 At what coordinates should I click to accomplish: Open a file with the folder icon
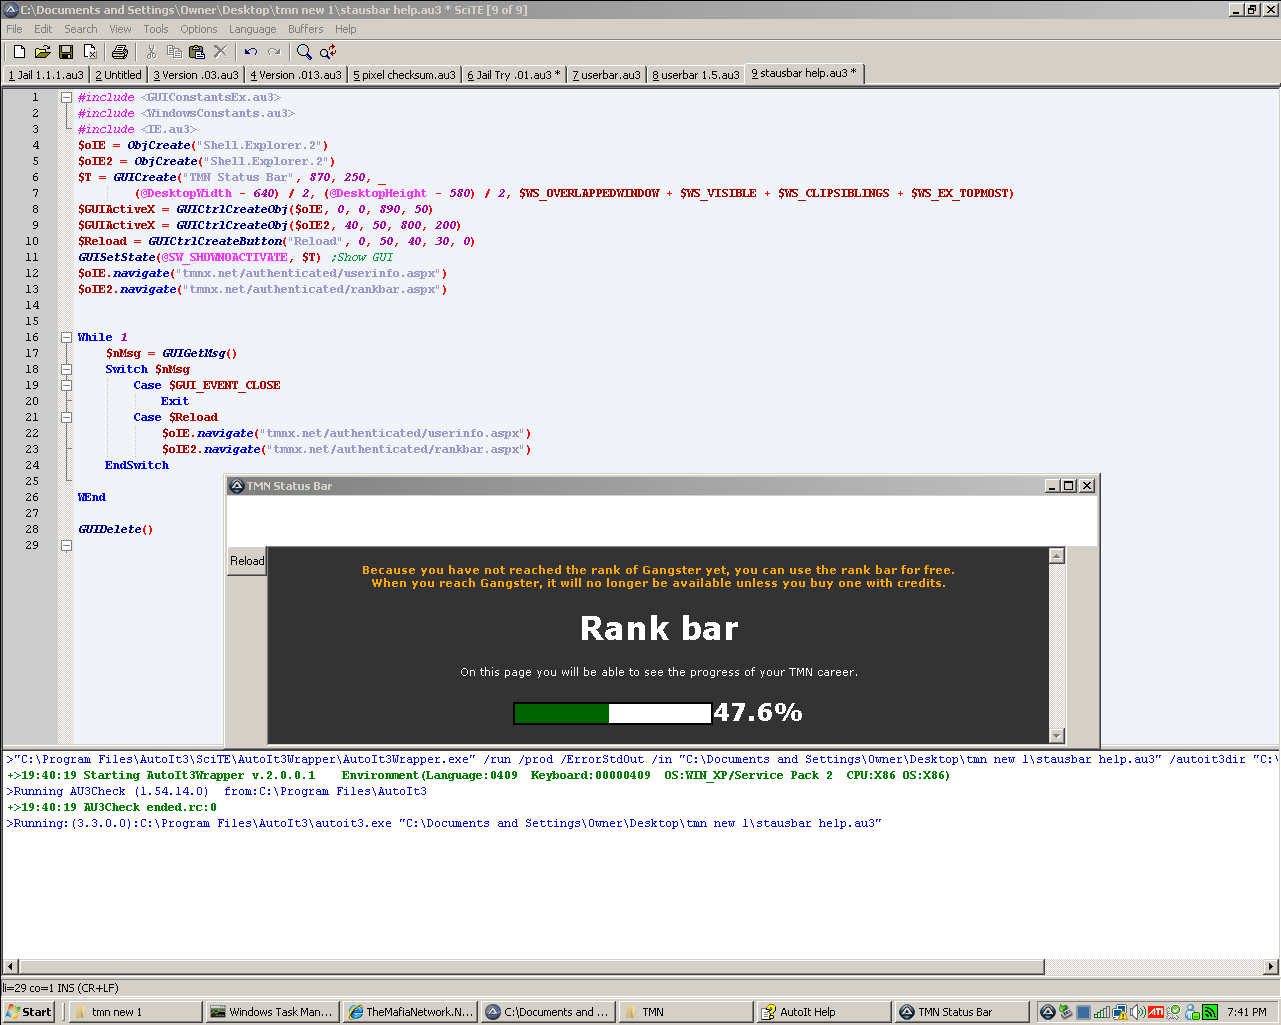click(42, 52)
